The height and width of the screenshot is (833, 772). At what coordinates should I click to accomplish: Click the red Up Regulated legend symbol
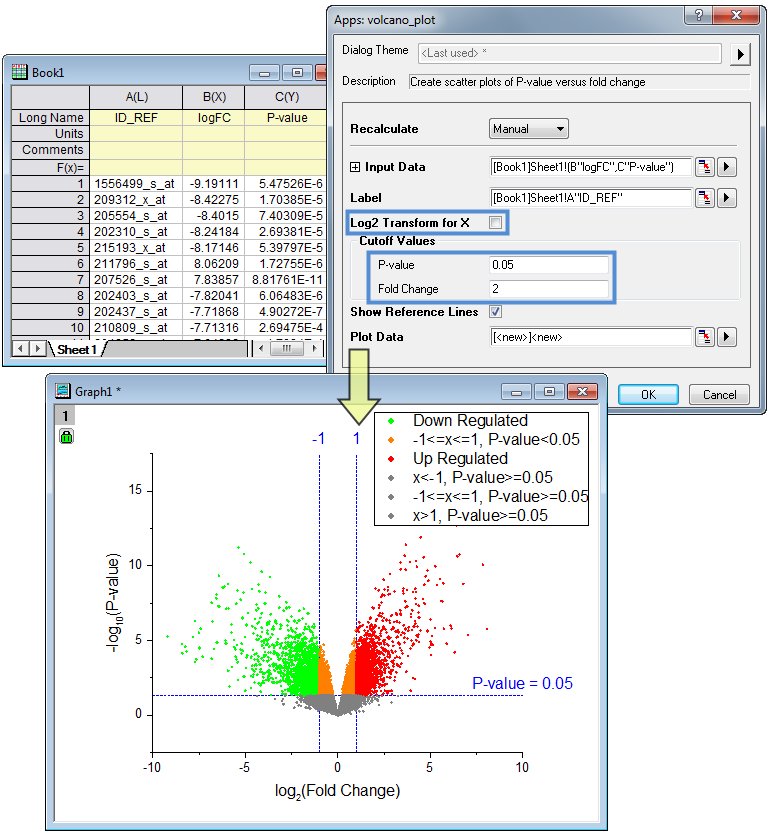[391, 458]
